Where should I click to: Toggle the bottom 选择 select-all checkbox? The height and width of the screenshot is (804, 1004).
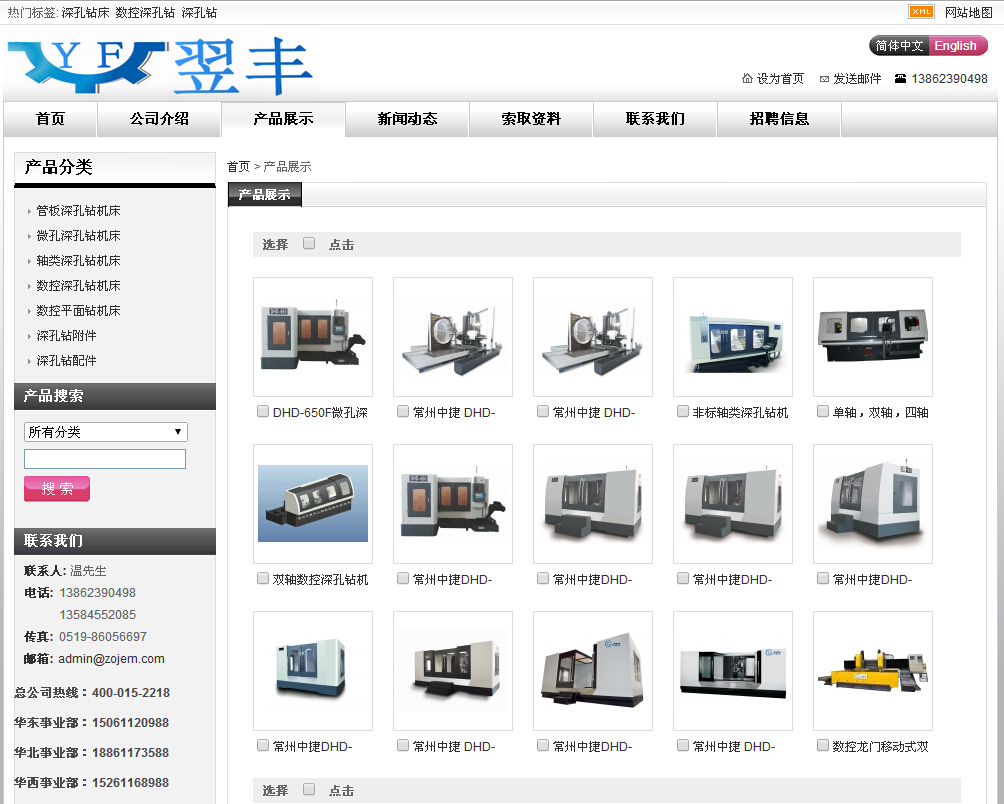tap(309, 789)
